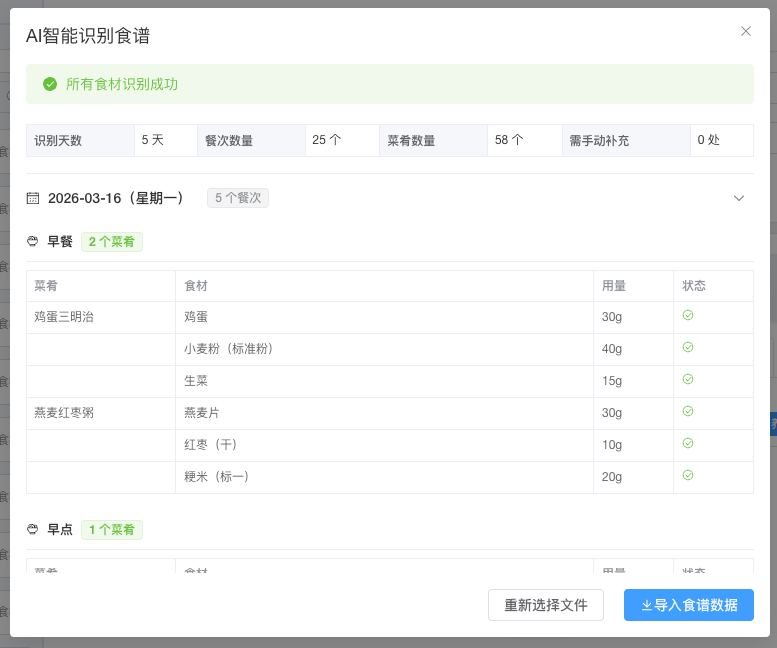The image size is (777, 648).
Task: Close the AI智能识别食谱 dialog
Action: click(745, 31)
